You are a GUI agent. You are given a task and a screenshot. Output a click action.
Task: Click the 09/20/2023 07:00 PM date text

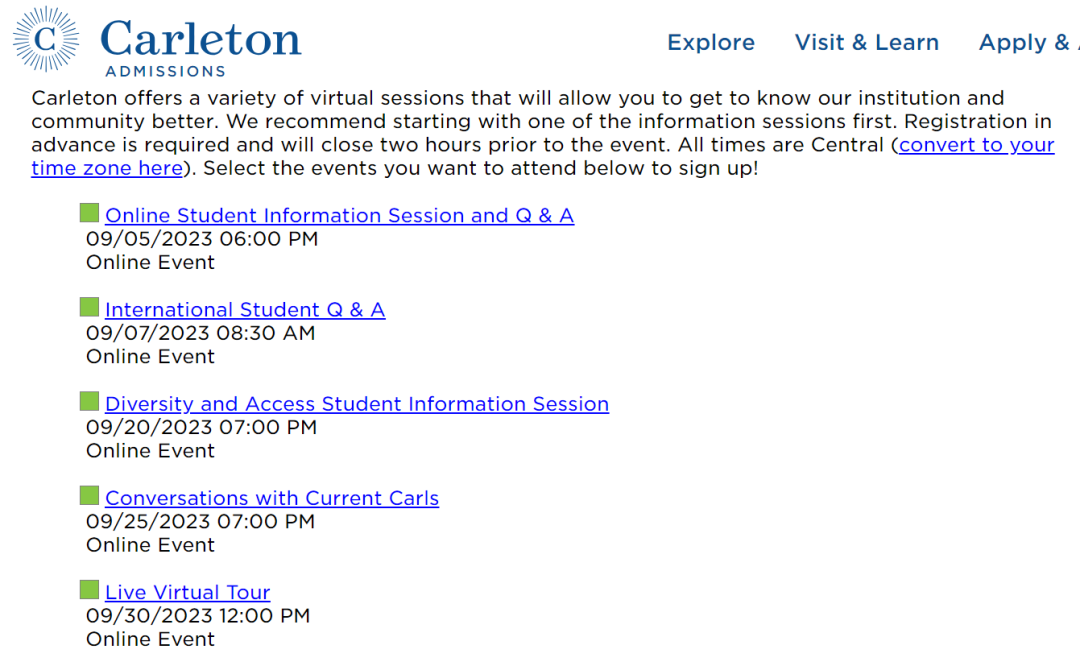tap(201, 428)
